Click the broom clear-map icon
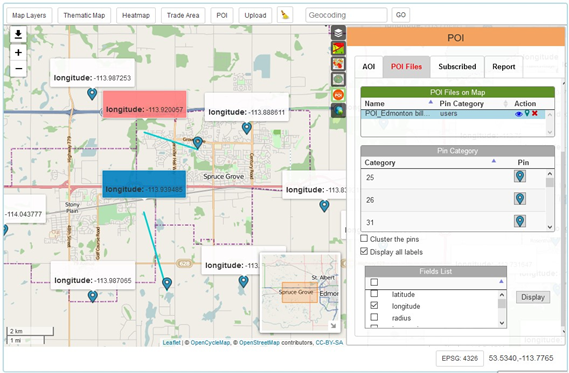 point(285,15)
